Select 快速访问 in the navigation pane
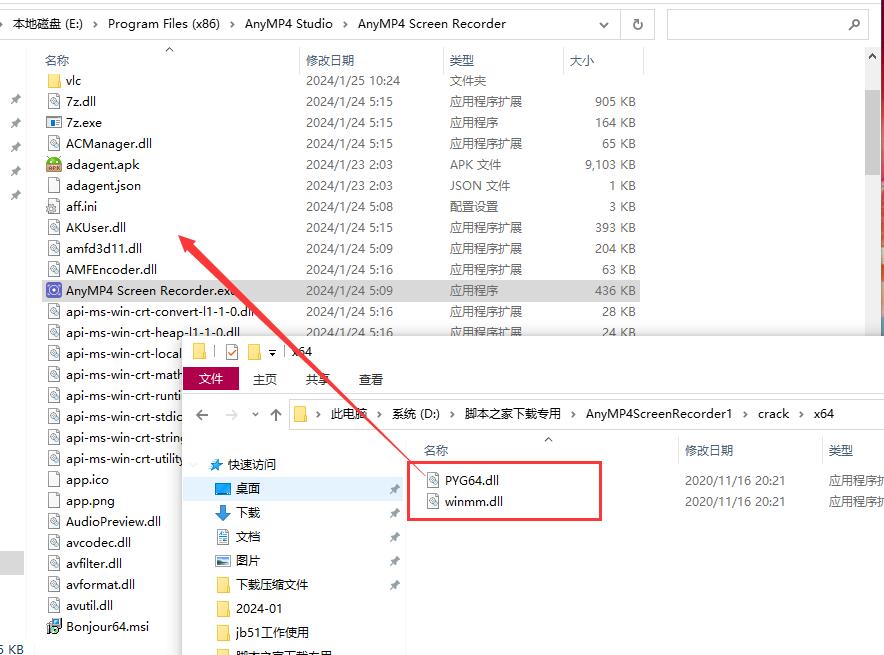Viewport: 884px width, 655px height. 251,464
